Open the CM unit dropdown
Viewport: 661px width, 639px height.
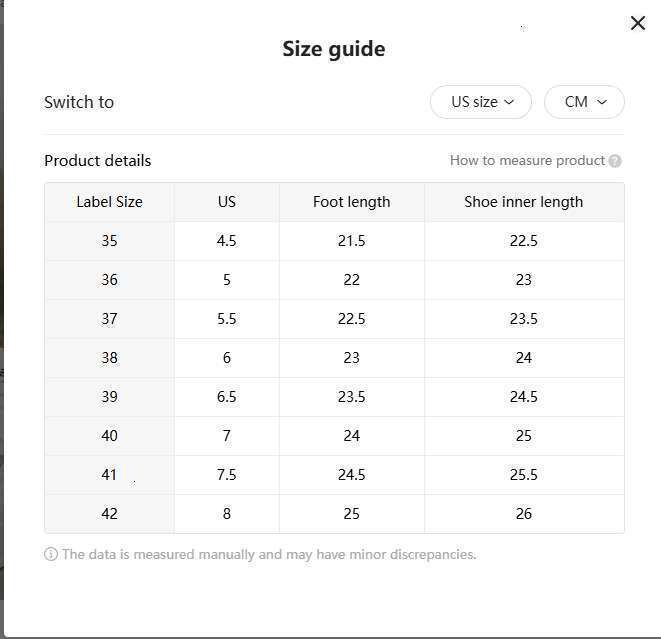click(x=584, y=102)
